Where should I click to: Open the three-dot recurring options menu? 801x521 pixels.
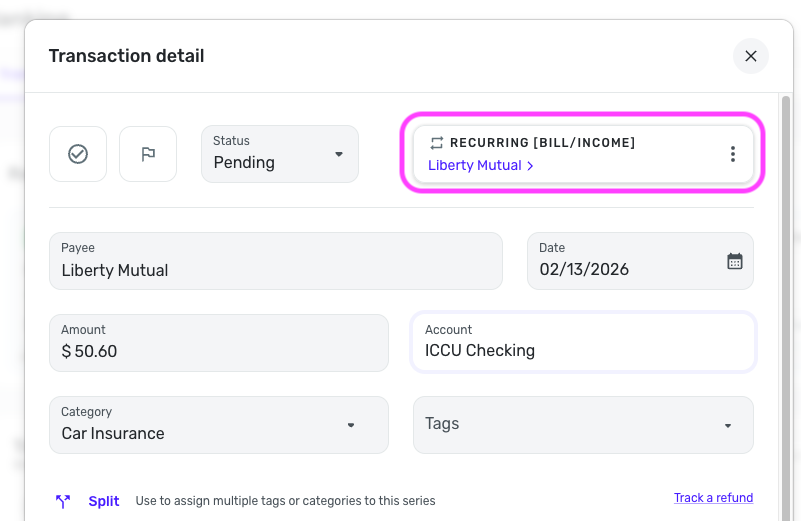point(733,154)
